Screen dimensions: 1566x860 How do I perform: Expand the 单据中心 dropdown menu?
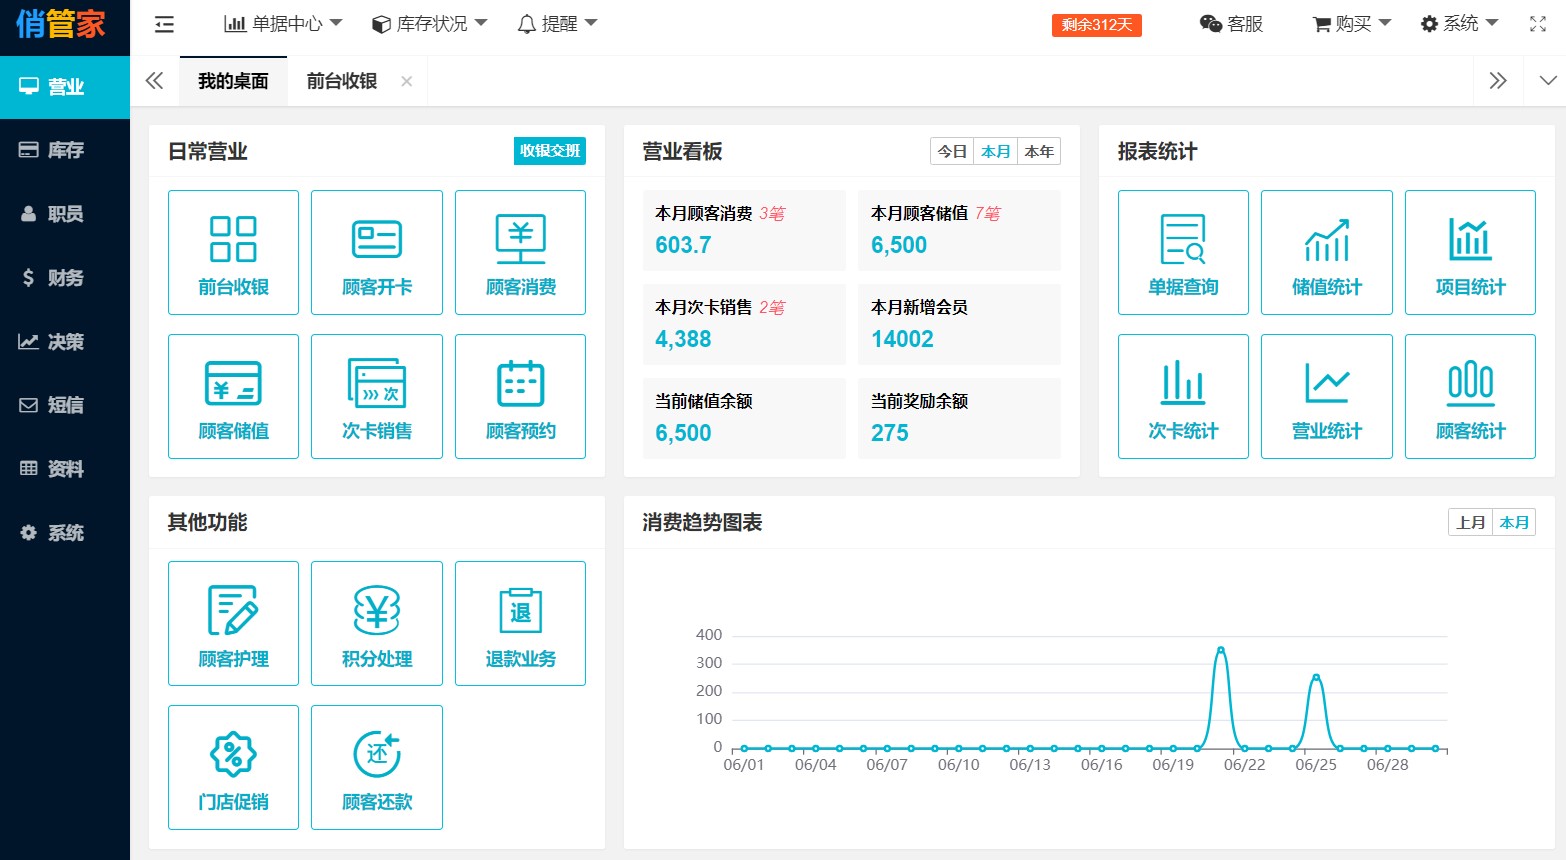coord(283,24)
